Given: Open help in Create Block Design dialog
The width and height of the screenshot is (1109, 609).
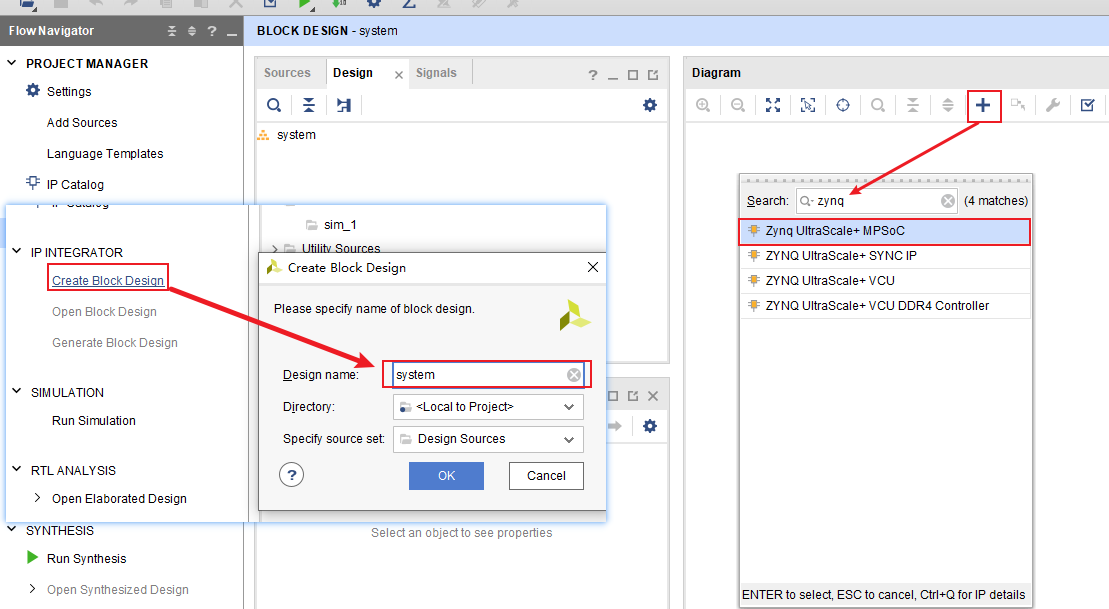Looking at the screenshot, I should 291,475.
